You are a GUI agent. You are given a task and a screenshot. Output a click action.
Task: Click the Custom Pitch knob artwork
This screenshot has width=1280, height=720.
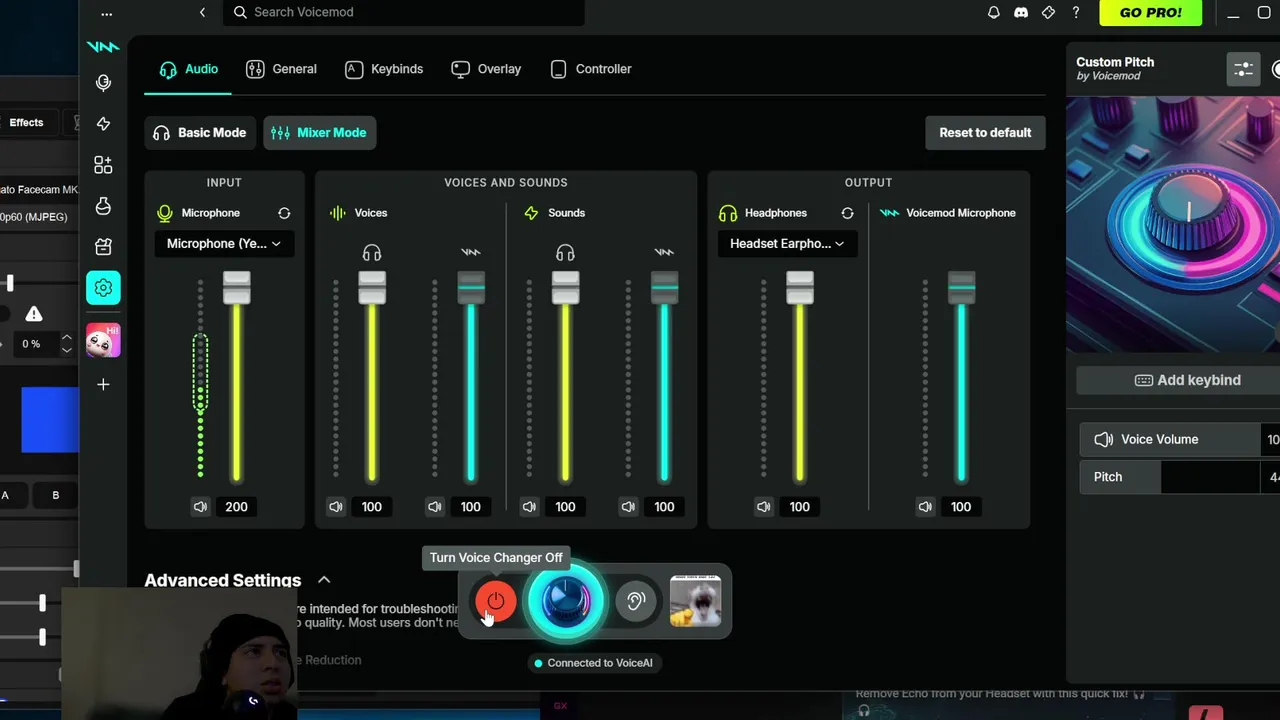coord(1173,224)
